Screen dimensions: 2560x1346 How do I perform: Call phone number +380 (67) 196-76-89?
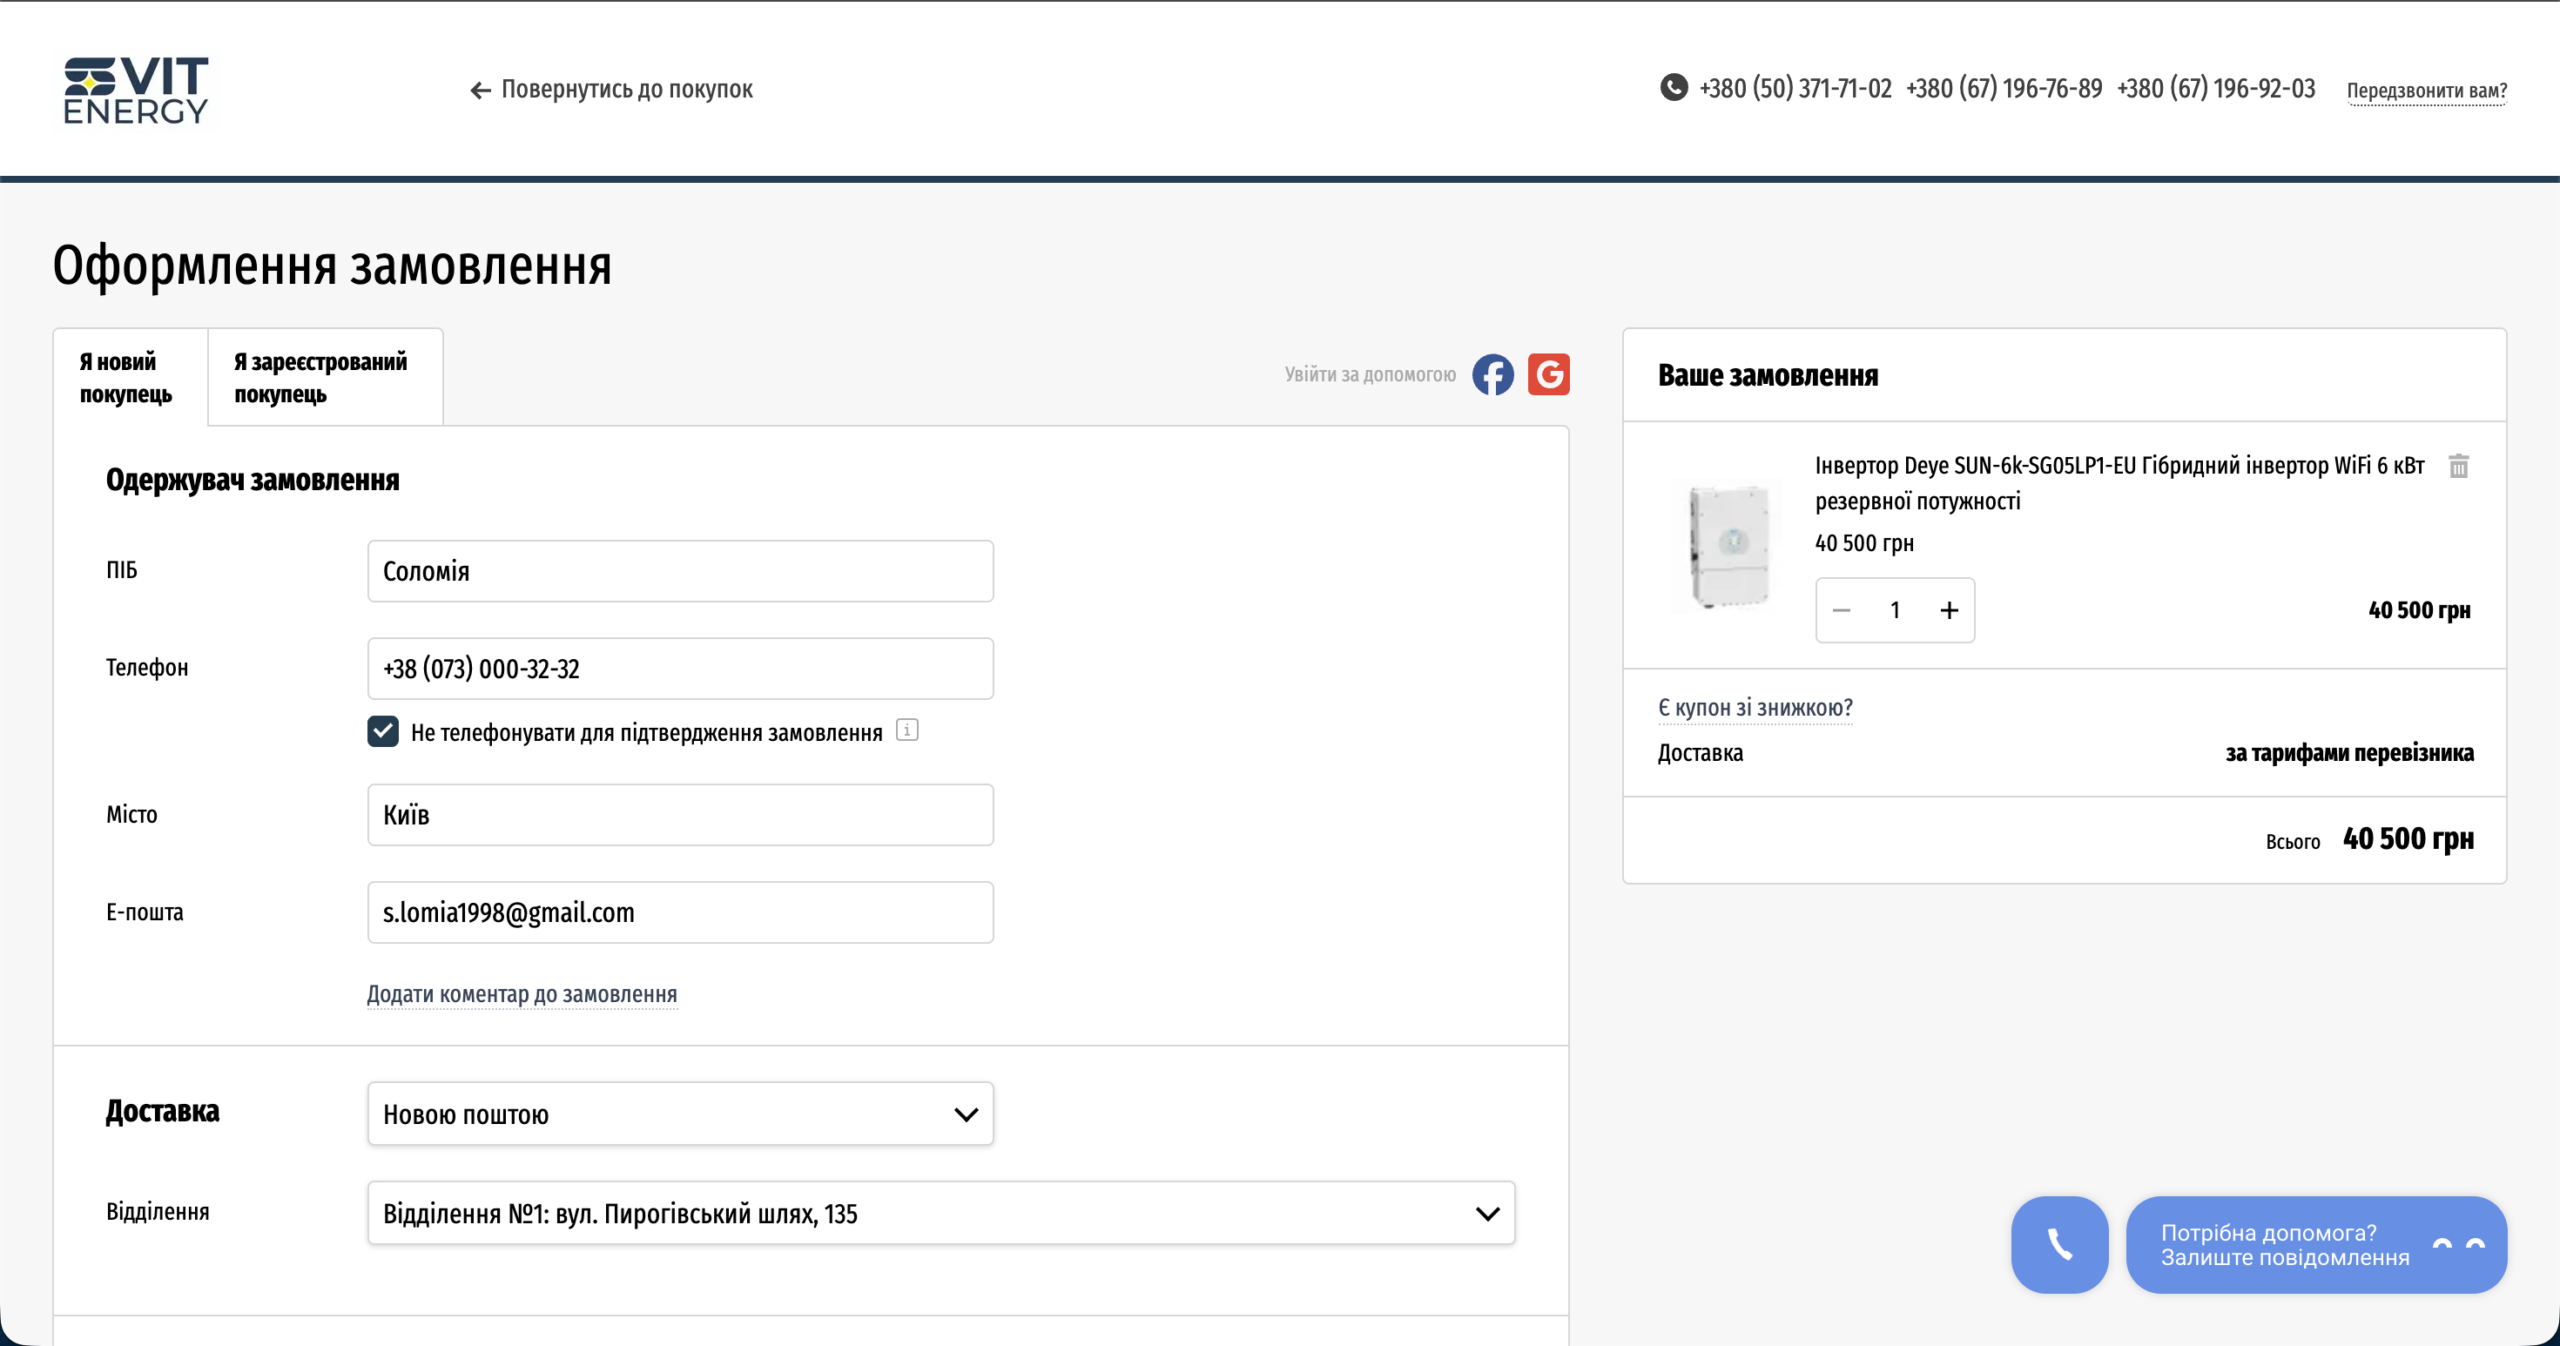[x=2004, y=89]
